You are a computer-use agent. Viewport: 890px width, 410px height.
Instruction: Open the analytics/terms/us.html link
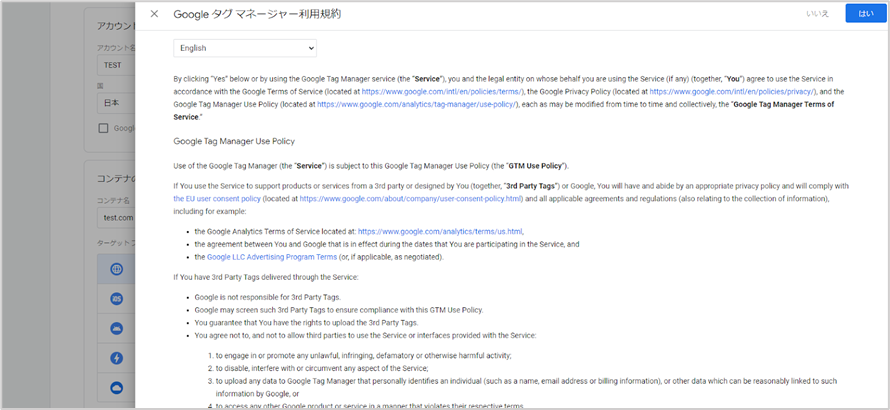click(x=440, y=232)
